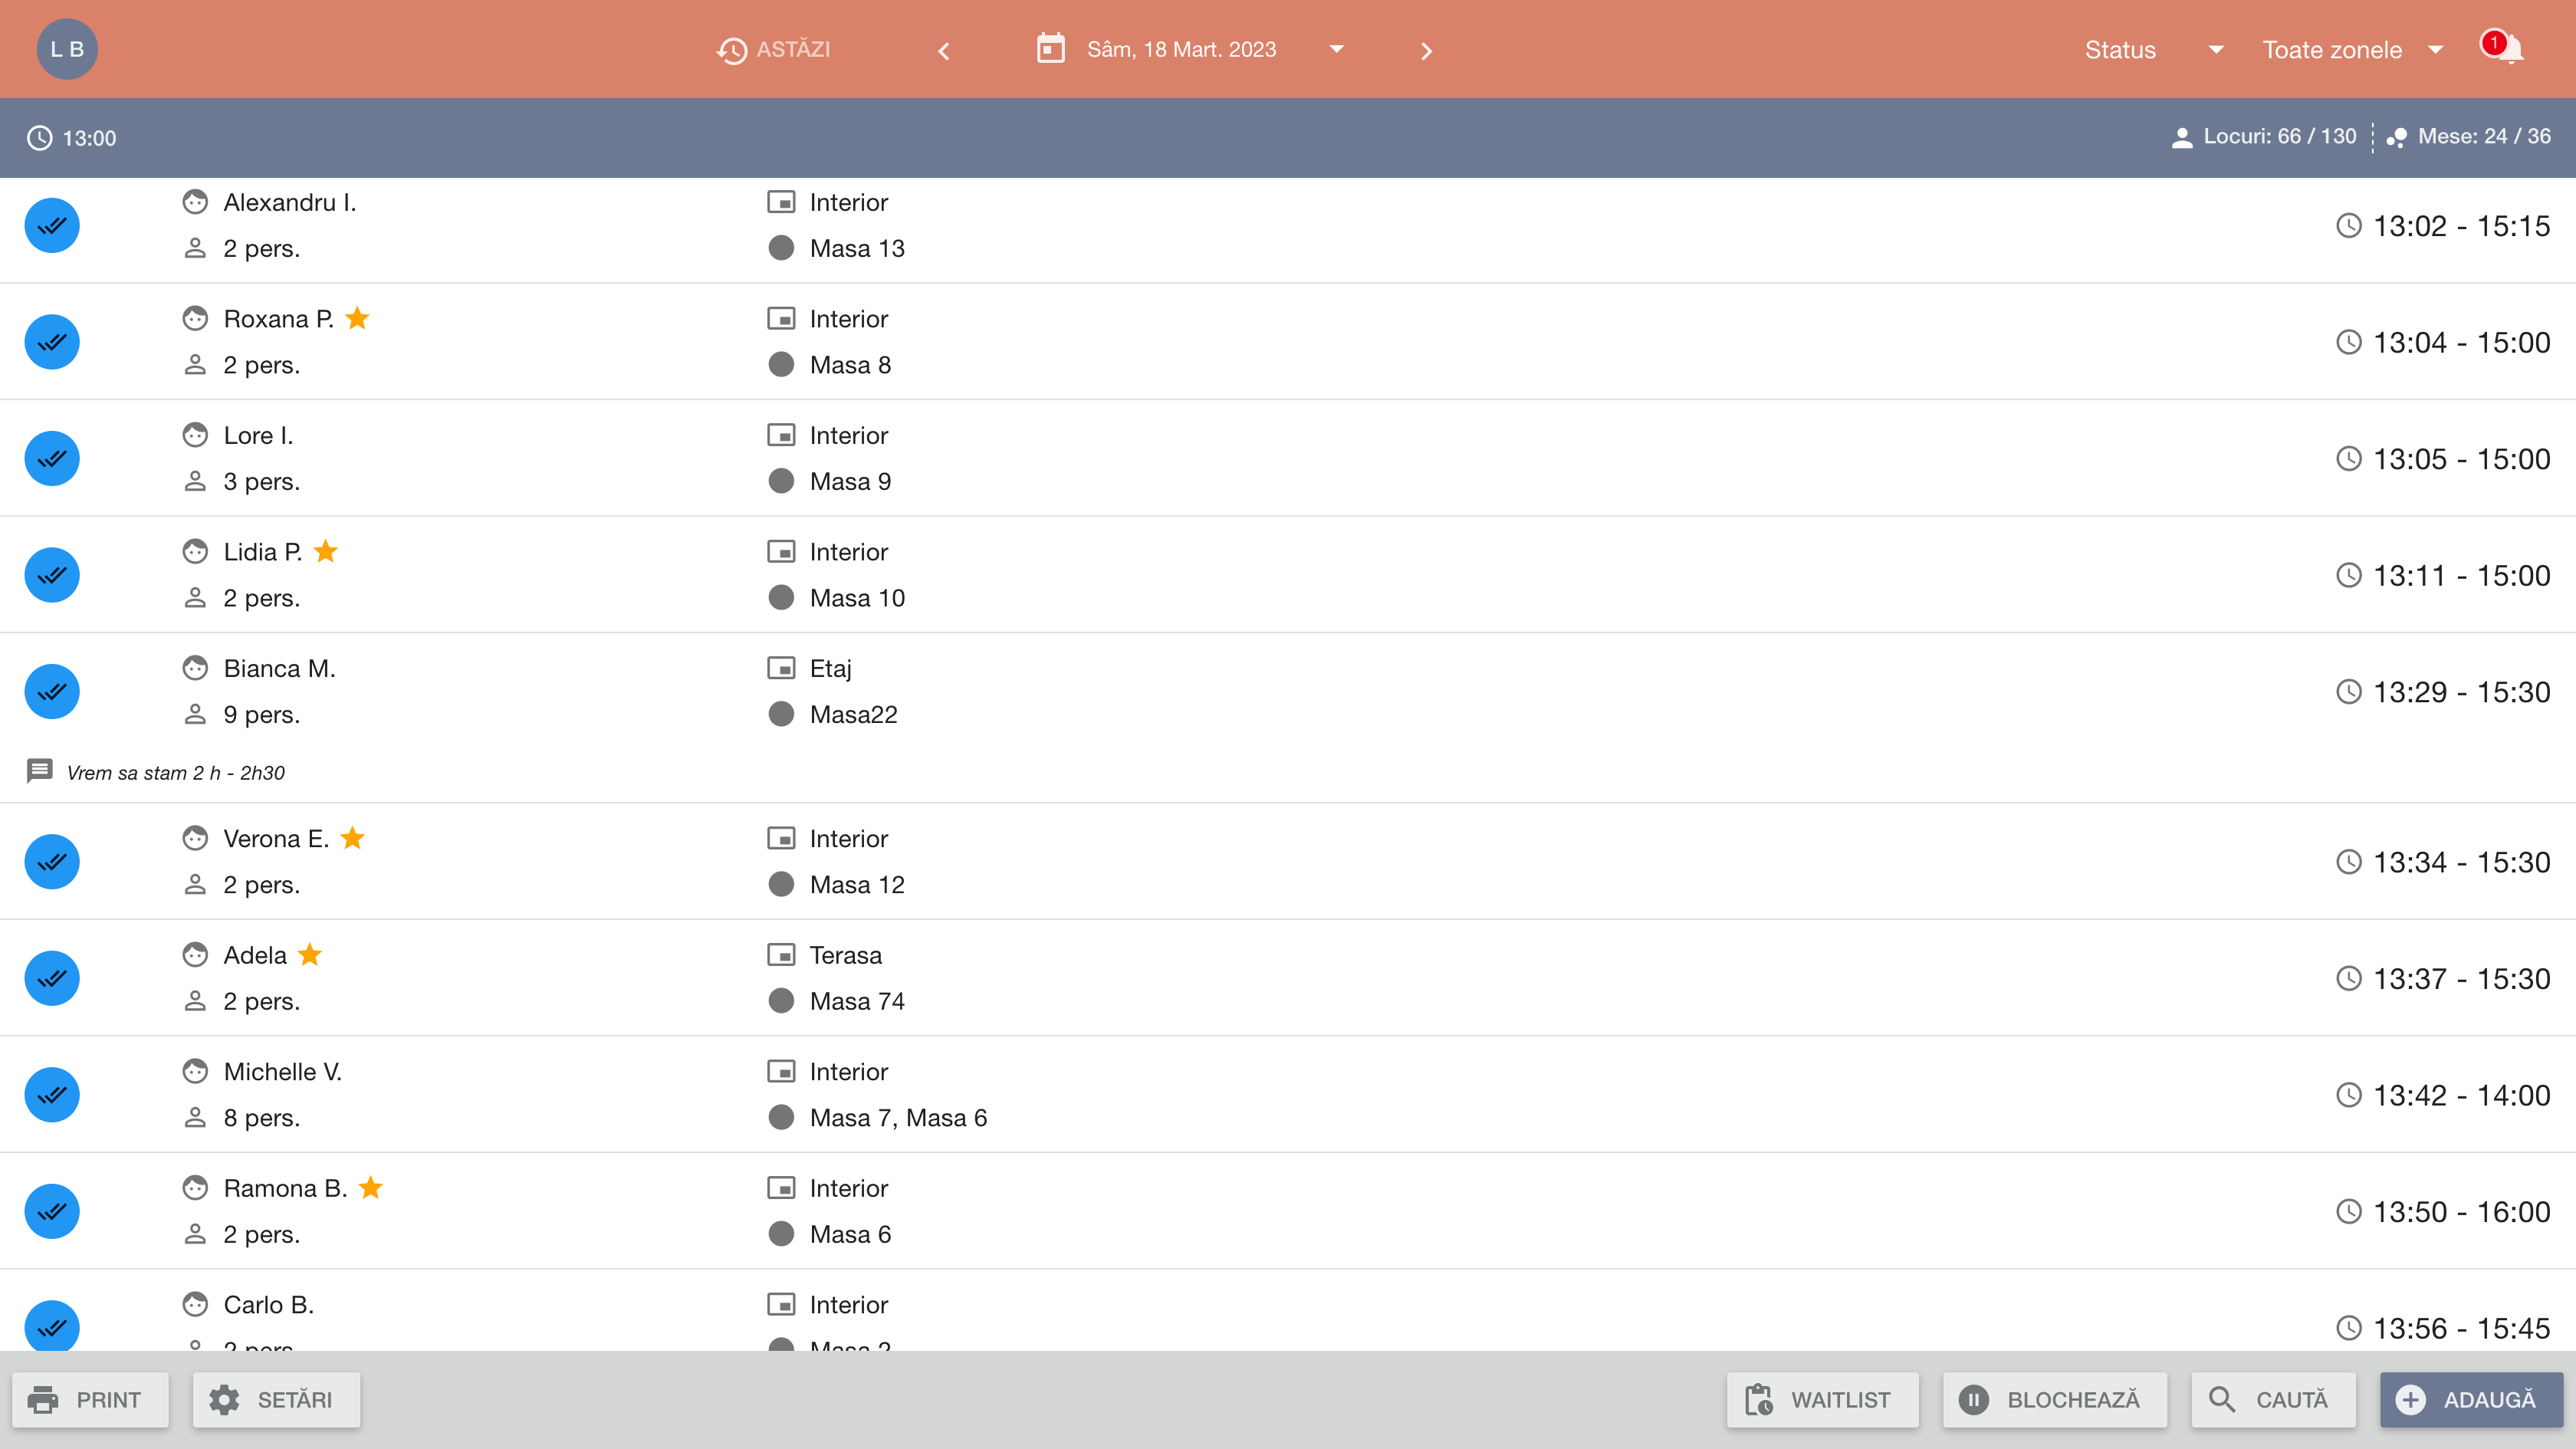Click the note Vrem sa stam 2 h - 2h30
2576x1449 pixels.
(176, 773)
